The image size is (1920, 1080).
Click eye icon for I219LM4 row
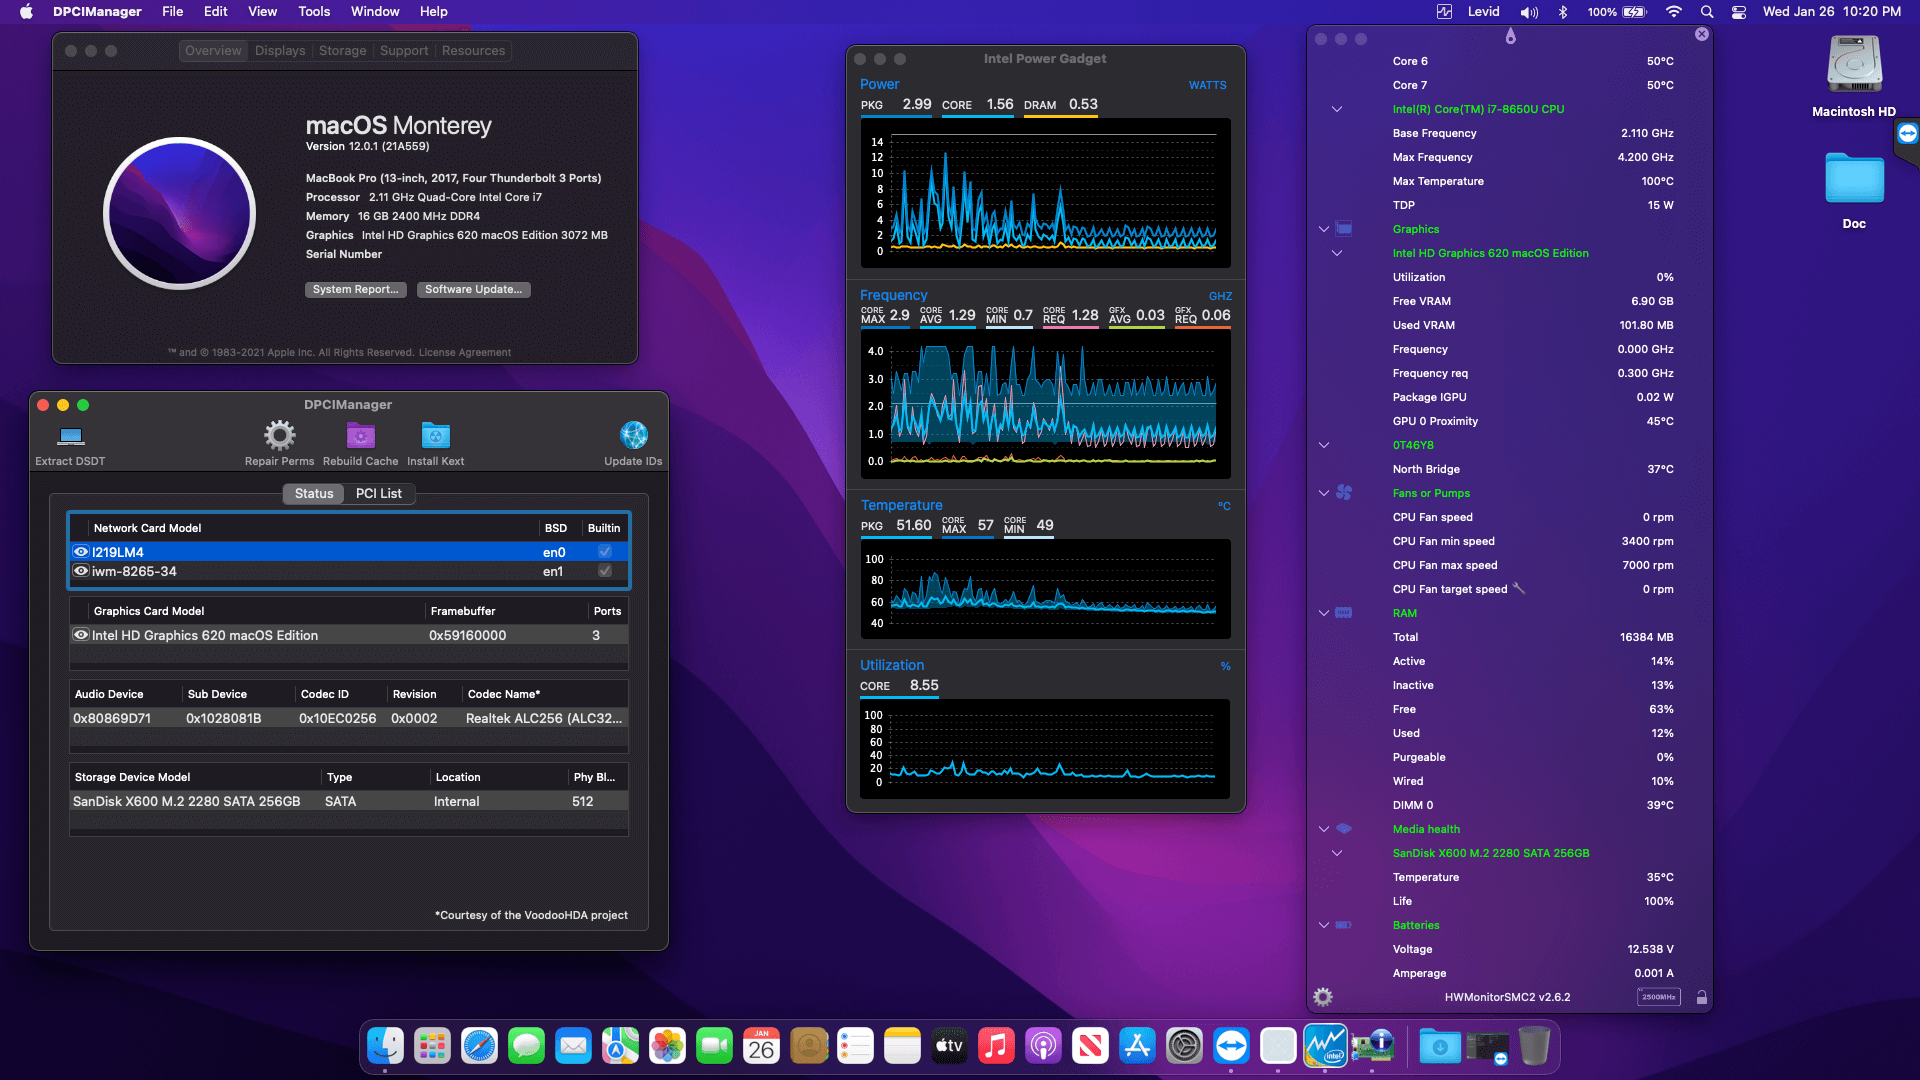click(81, 552)
